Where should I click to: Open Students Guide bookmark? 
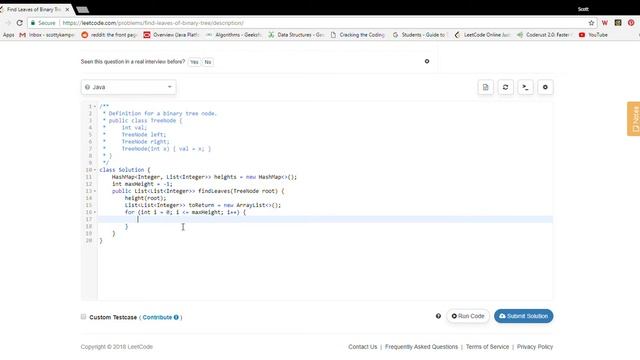coord(420,35)
